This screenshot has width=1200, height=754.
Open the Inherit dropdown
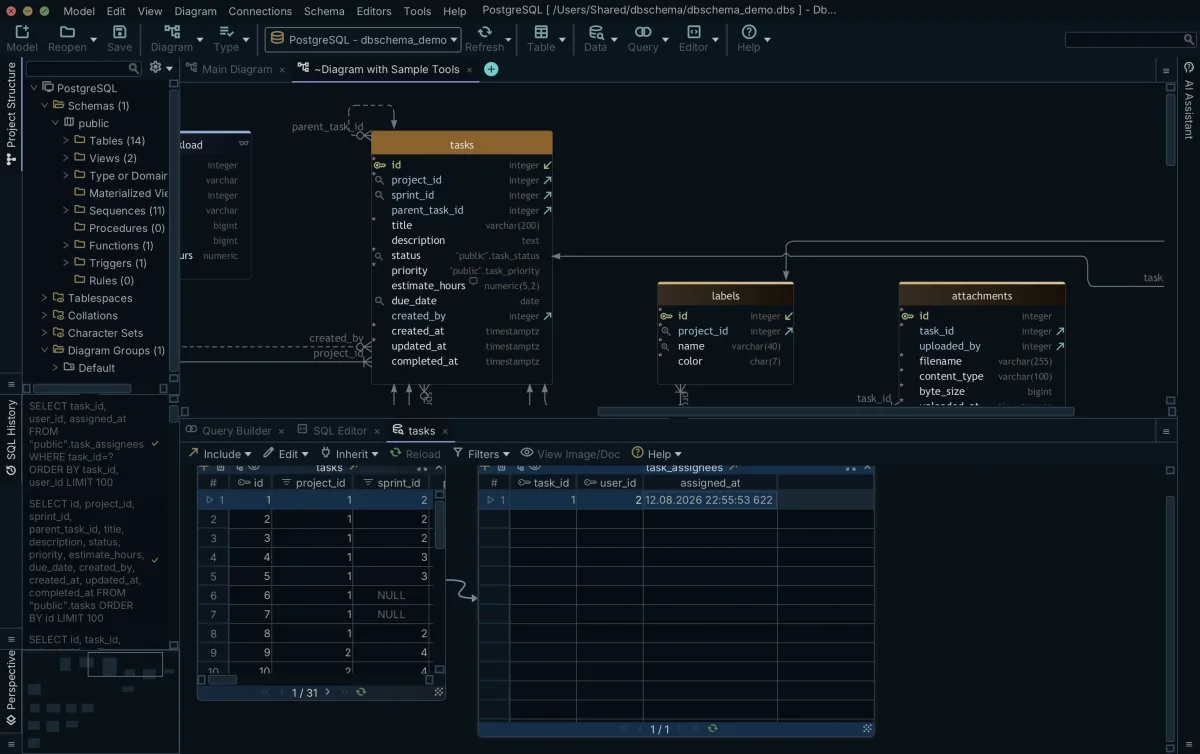coord(349,454)
